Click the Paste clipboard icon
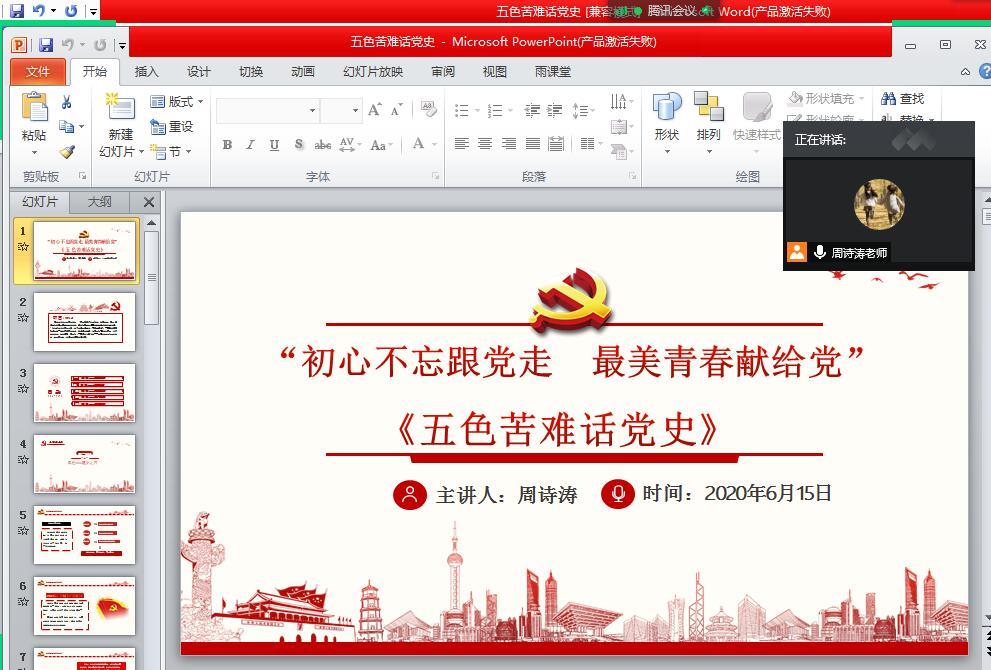 coord(34,108)
